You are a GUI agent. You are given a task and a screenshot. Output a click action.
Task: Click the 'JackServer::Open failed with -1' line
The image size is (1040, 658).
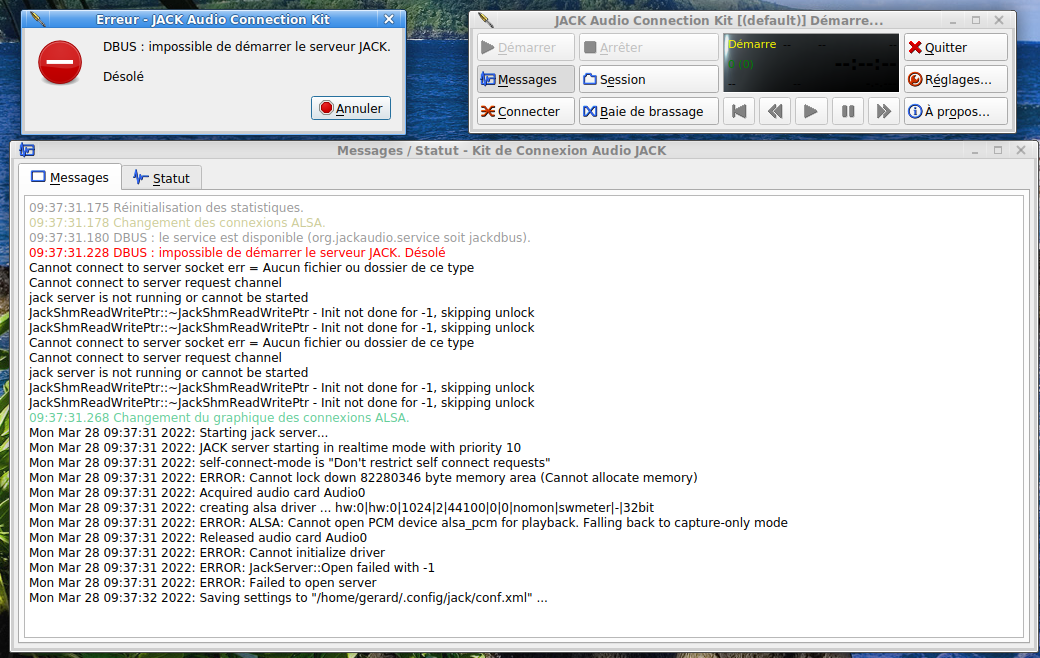[231, 568]
